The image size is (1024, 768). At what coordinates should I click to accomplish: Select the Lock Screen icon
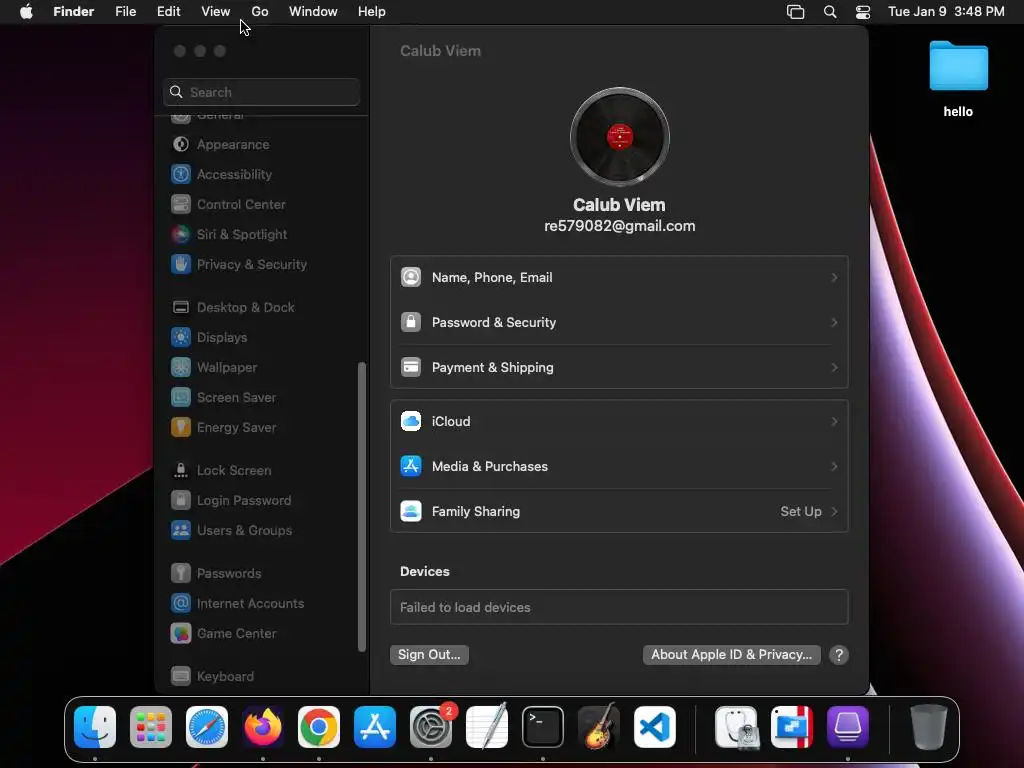[x=181, y=471]
